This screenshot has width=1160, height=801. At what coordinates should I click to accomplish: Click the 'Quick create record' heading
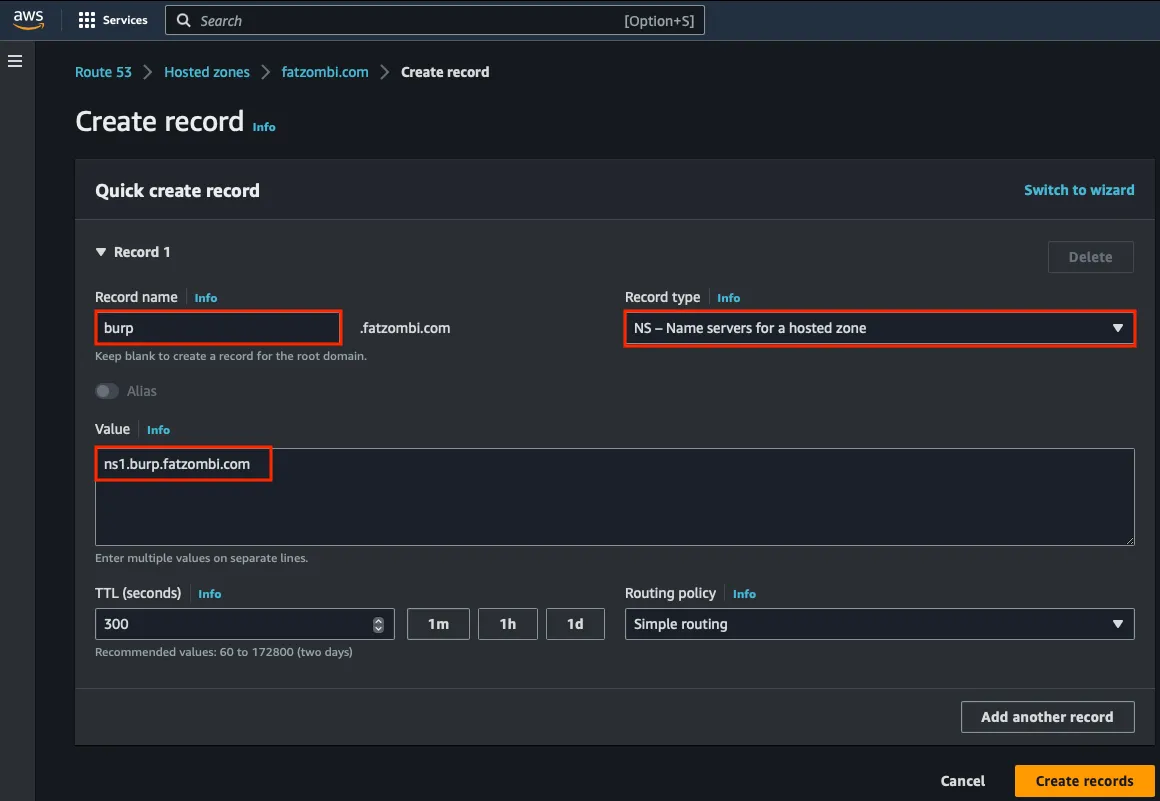pos(178,191)
